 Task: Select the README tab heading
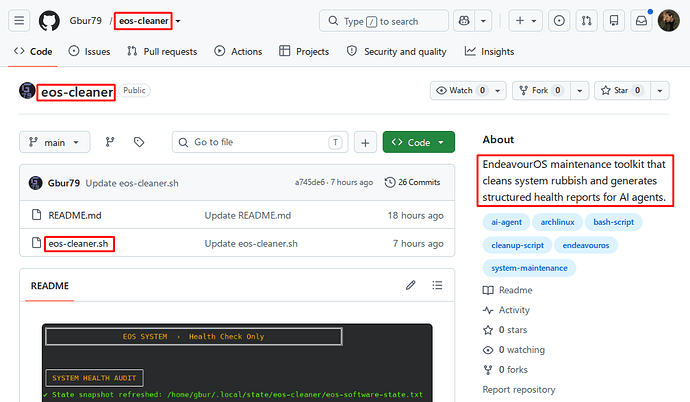[x=50, y=286]
